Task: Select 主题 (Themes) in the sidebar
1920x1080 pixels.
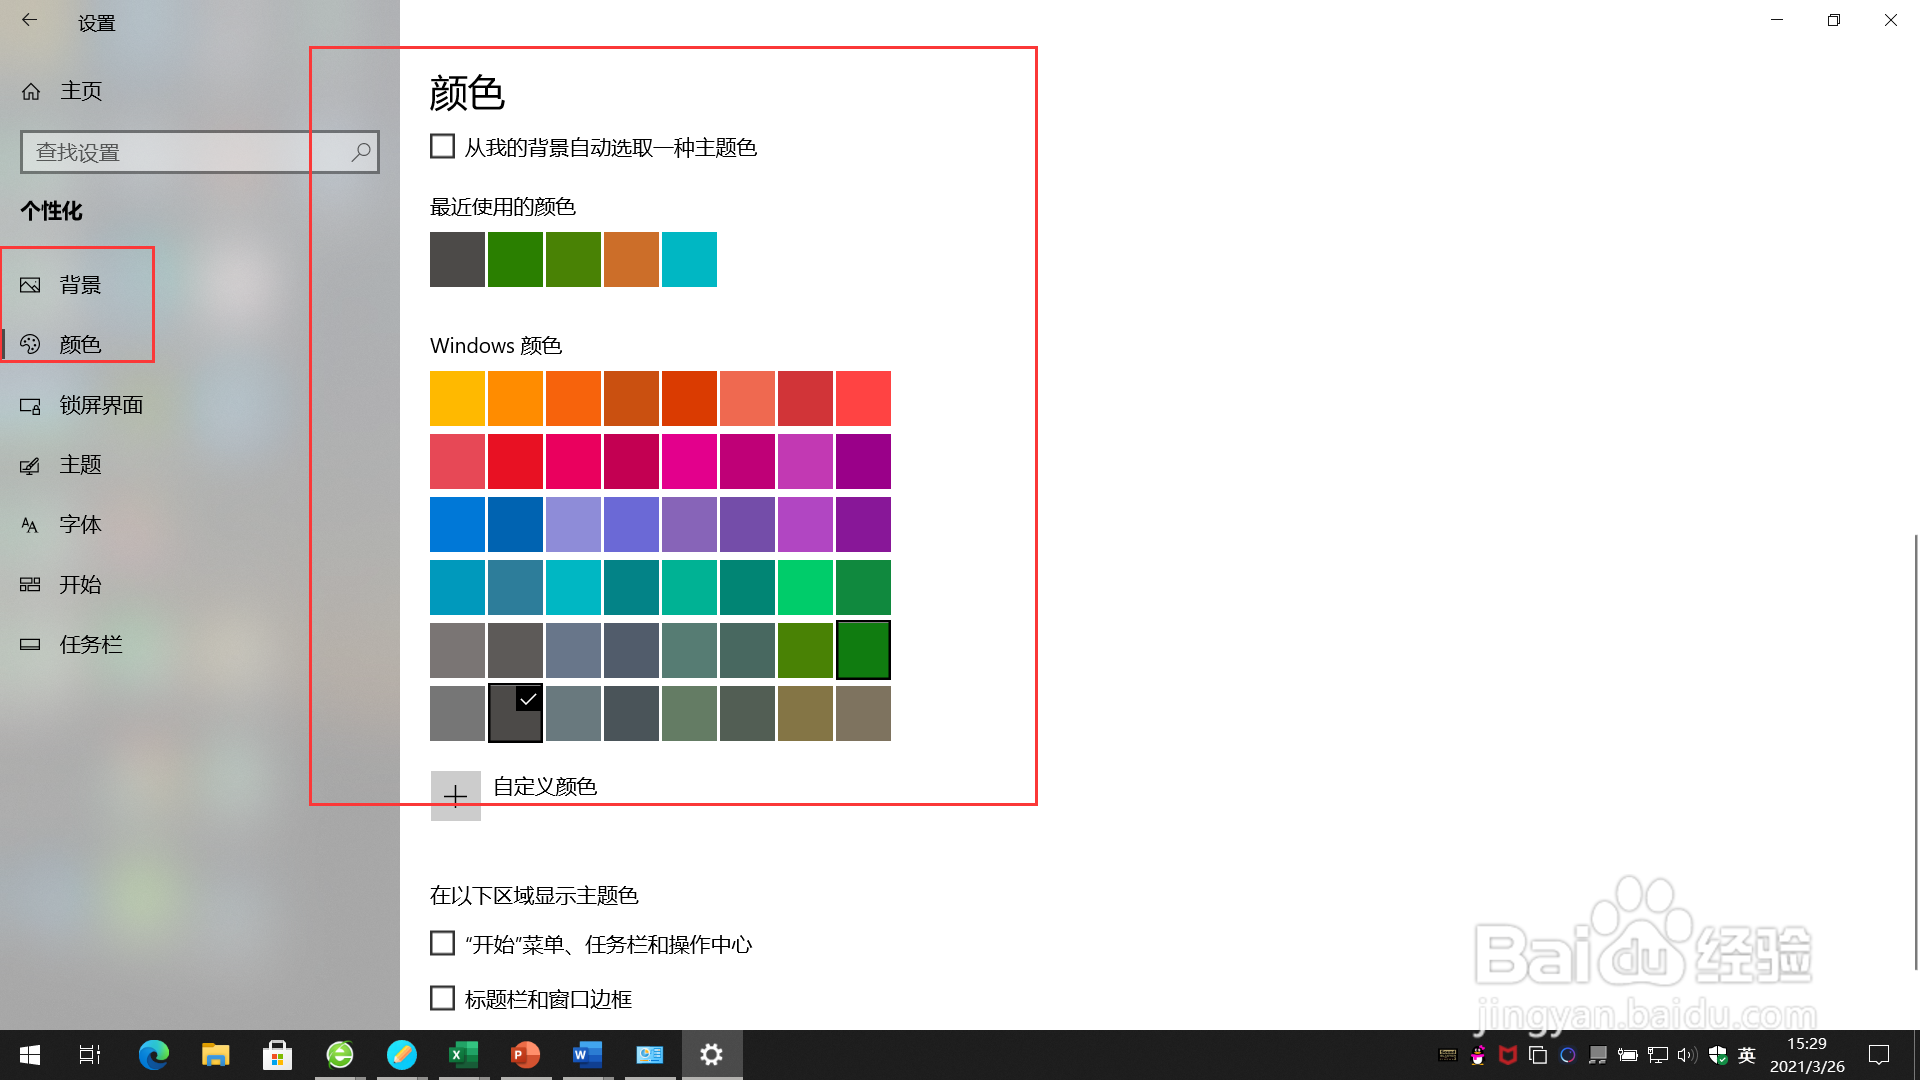Action: pos(80,464)
